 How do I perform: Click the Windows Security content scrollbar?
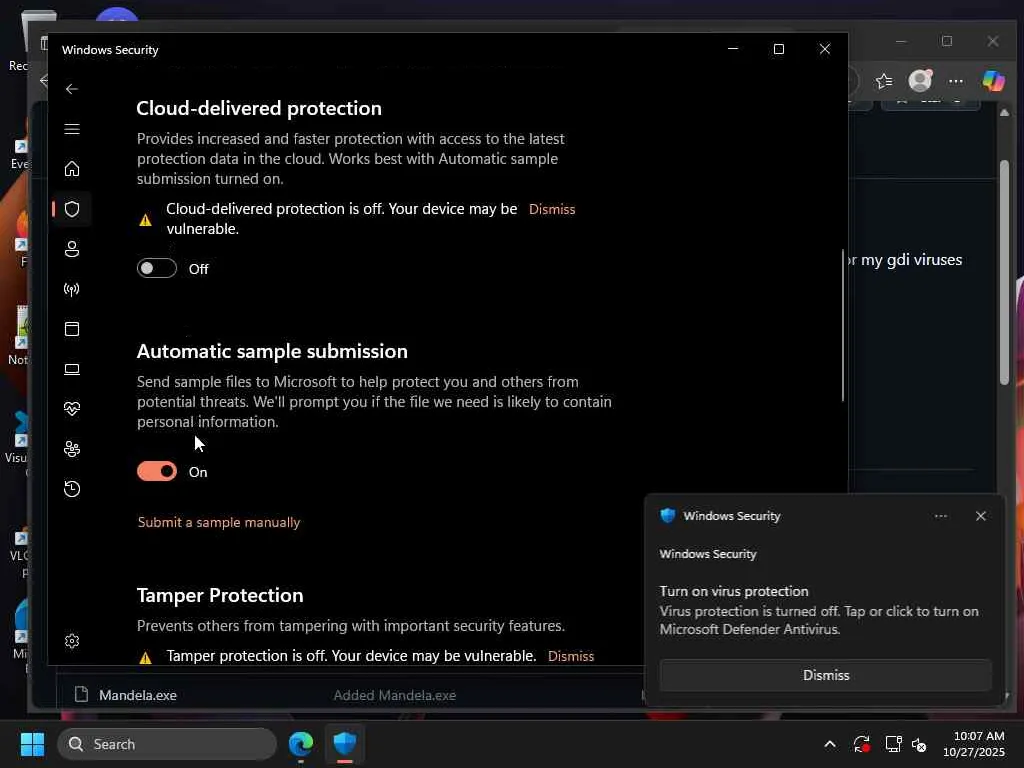842,325
